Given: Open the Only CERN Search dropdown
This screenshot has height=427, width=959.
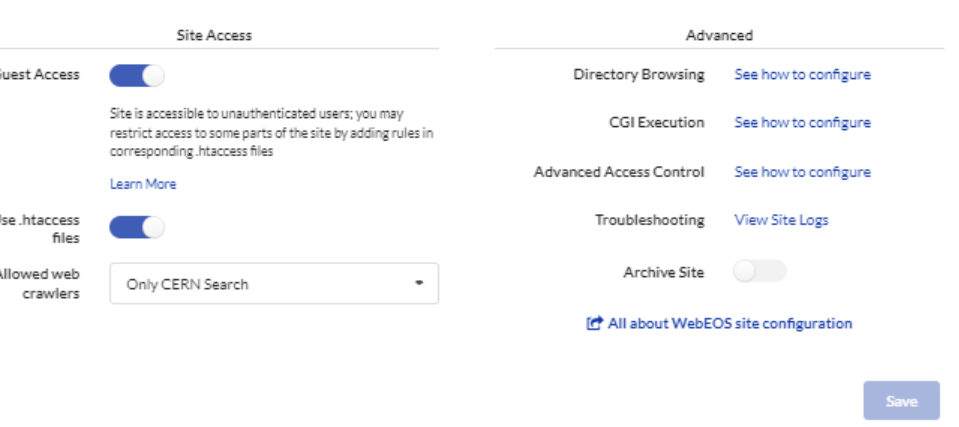Looking at the screenshot, I should (274, 284).
